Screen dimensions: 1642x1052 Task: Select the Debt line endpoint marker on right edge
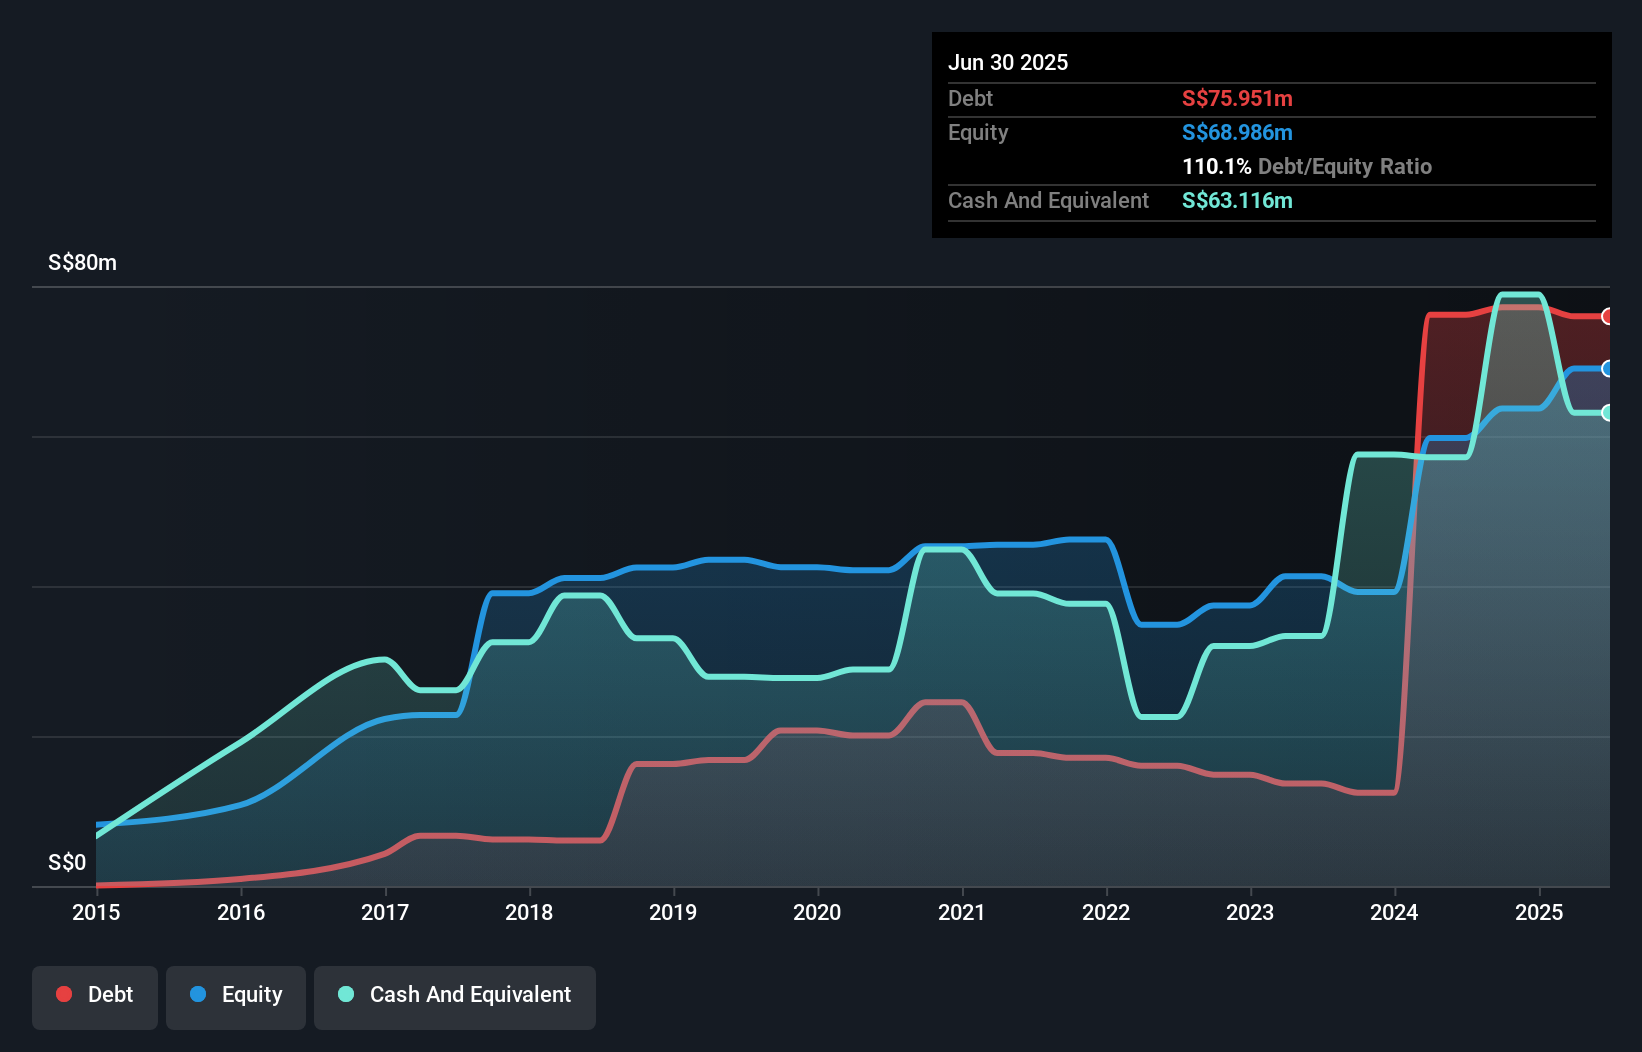1608,318
